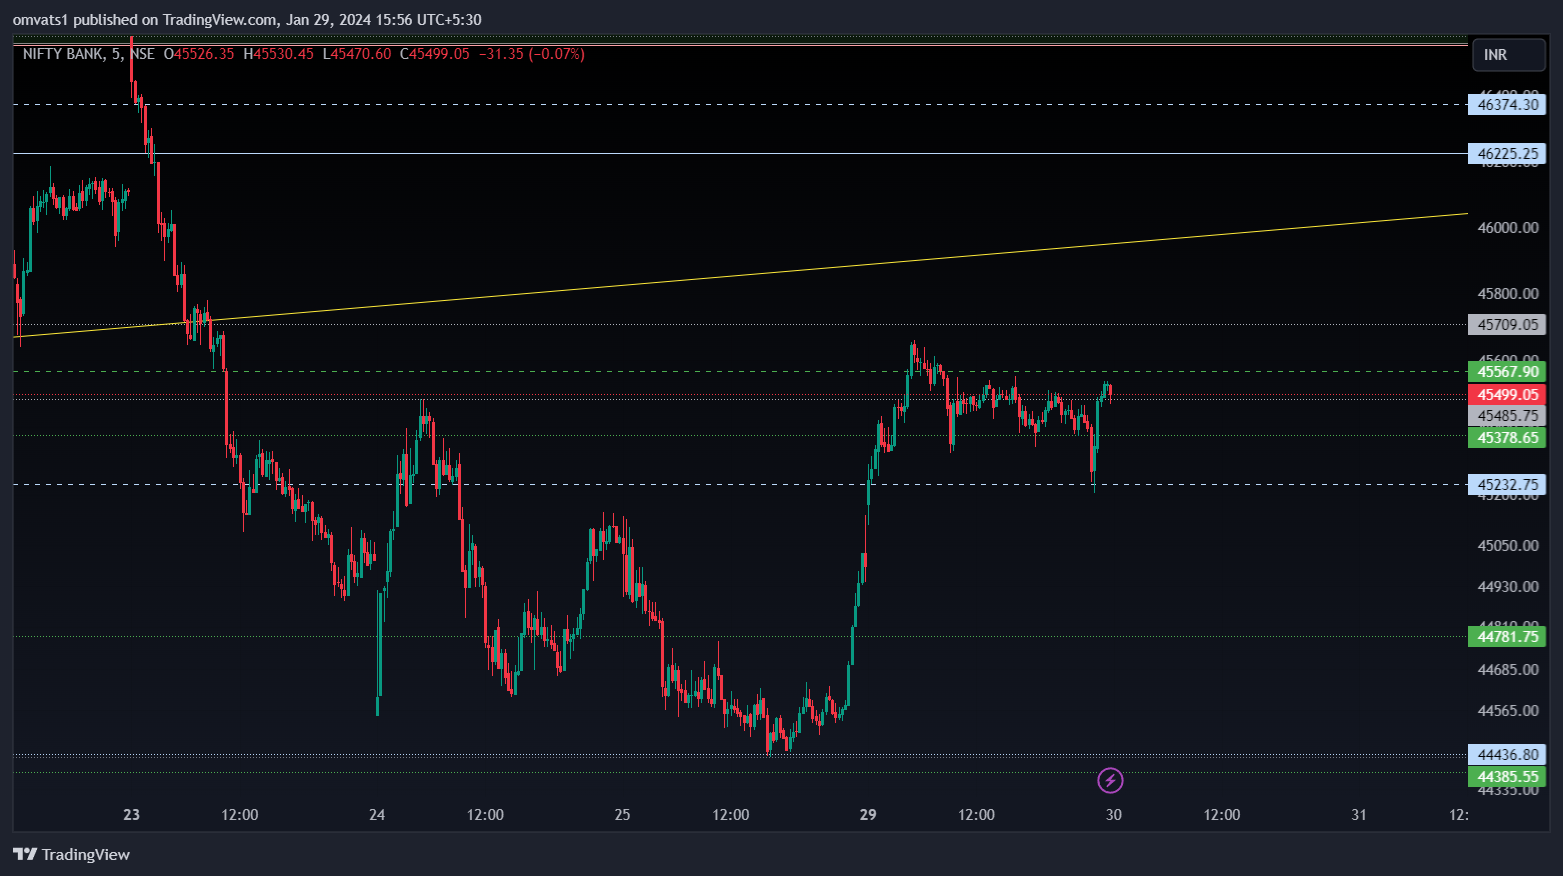
Task: Click the 45800.00 price axis value
Action: coord(1508,294)
